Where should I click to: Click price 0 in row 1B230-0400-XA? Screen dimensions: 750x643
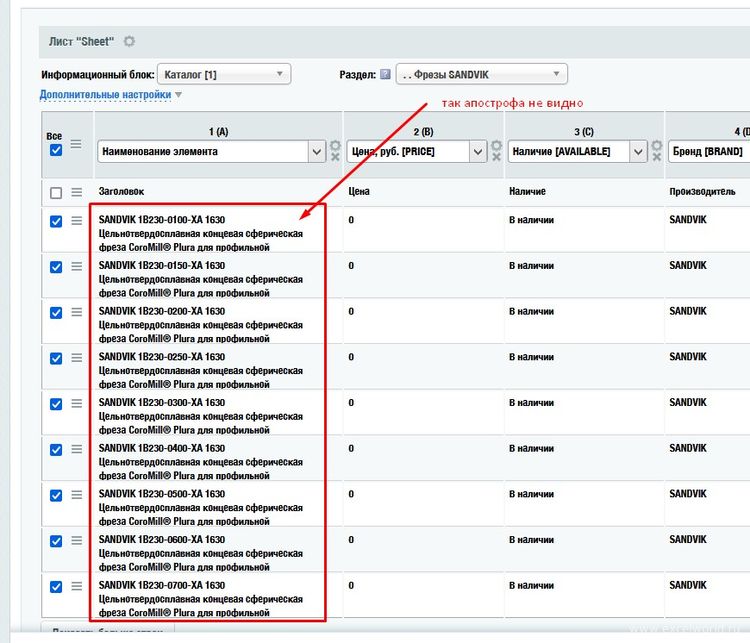[351, 448]
